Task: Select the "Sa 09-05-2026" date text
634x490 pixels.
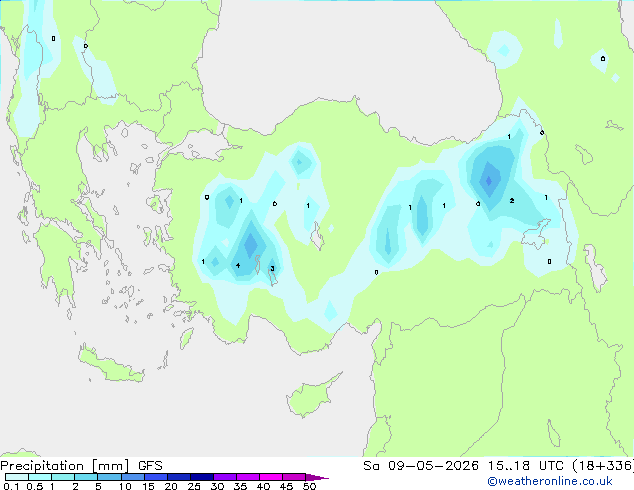Action: (x=421, y=466)
